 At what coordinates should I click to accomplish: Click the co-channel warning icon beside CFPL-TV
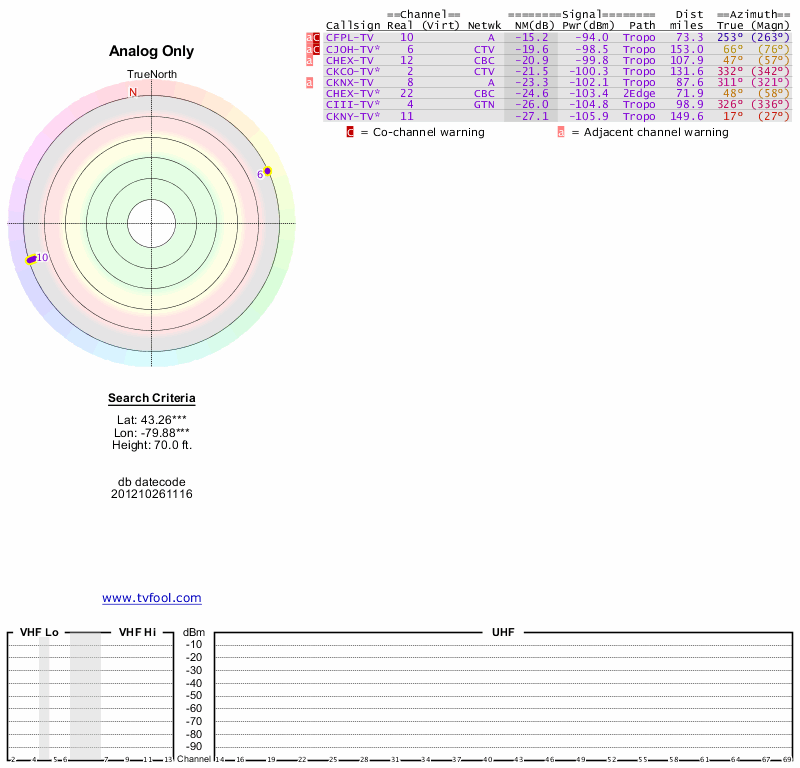(x=317, y=38)
